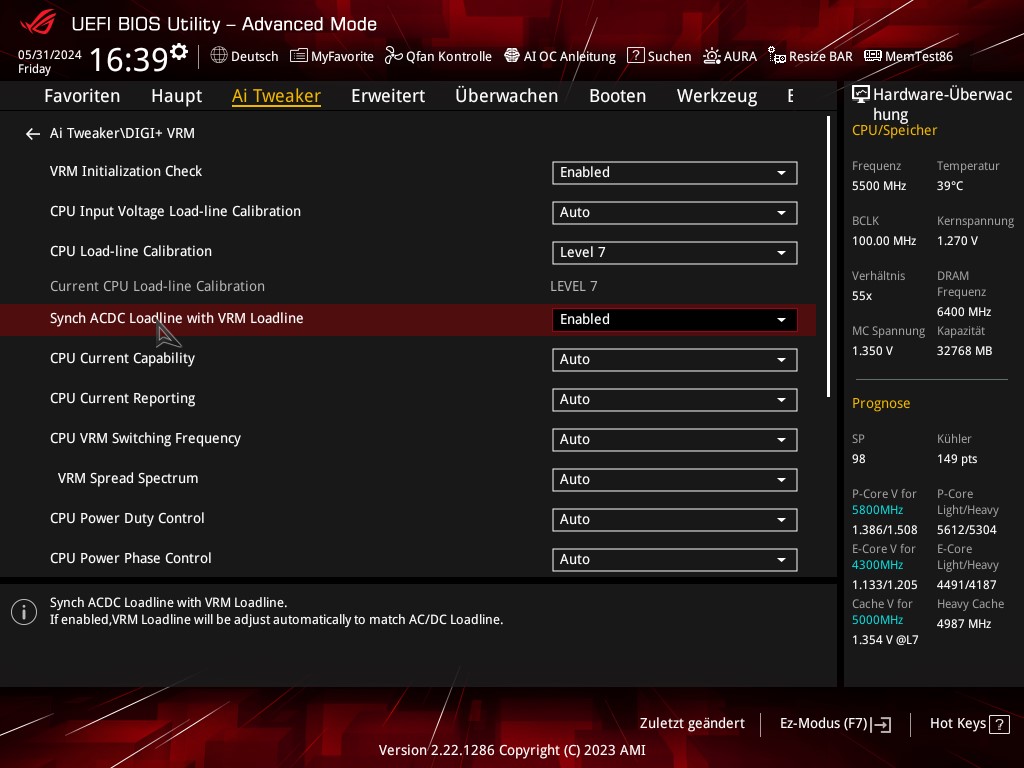Toggle the Resize BAR icon

pos(776,56)
